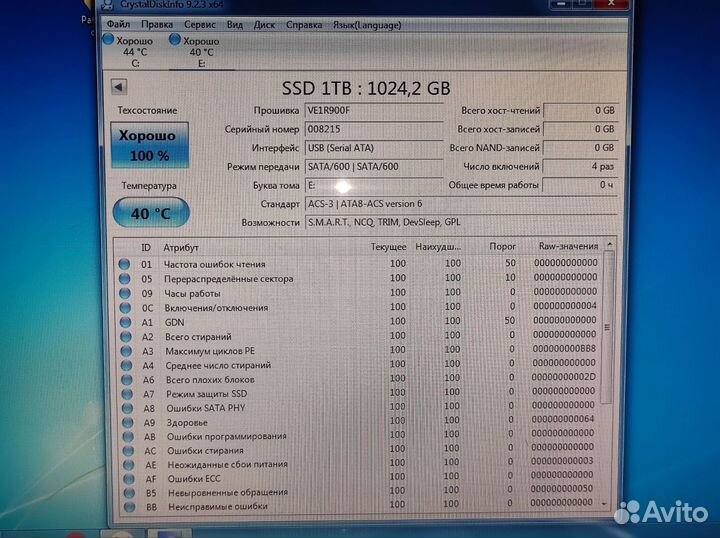The width and height of the screenshot is (720, 538).
Task: Click status icon of attribute AC
Action: click(129, 451)
